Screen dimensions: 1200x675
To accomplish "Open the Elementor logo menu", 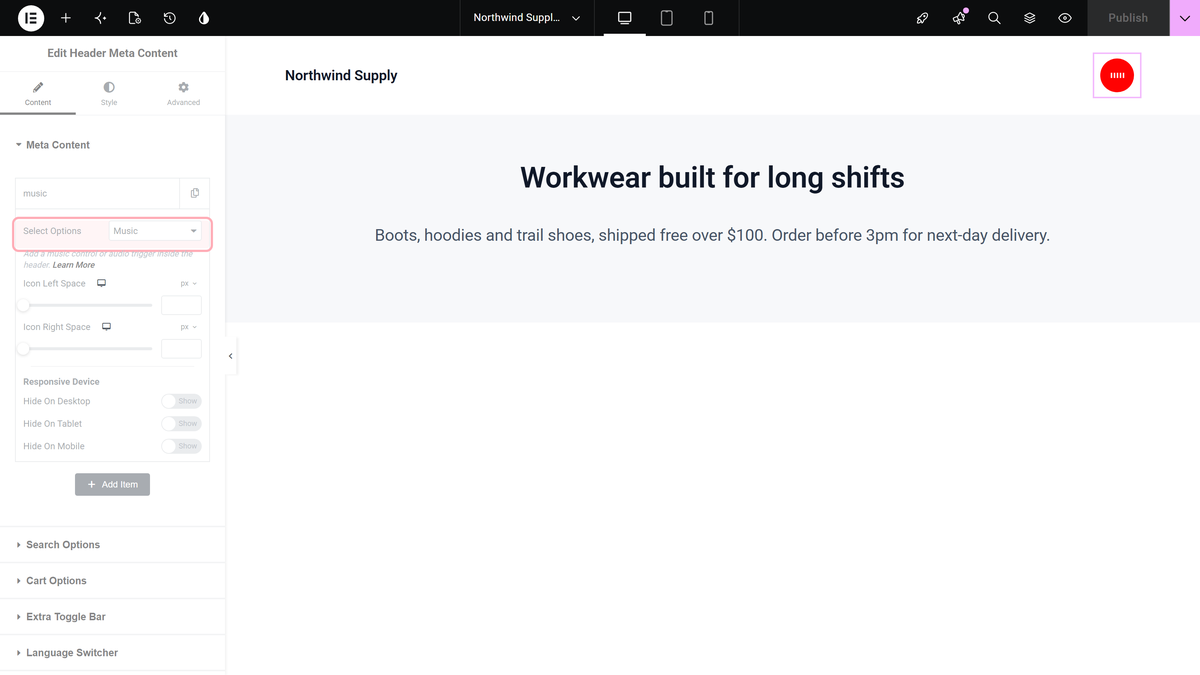I will coord(31,18).
